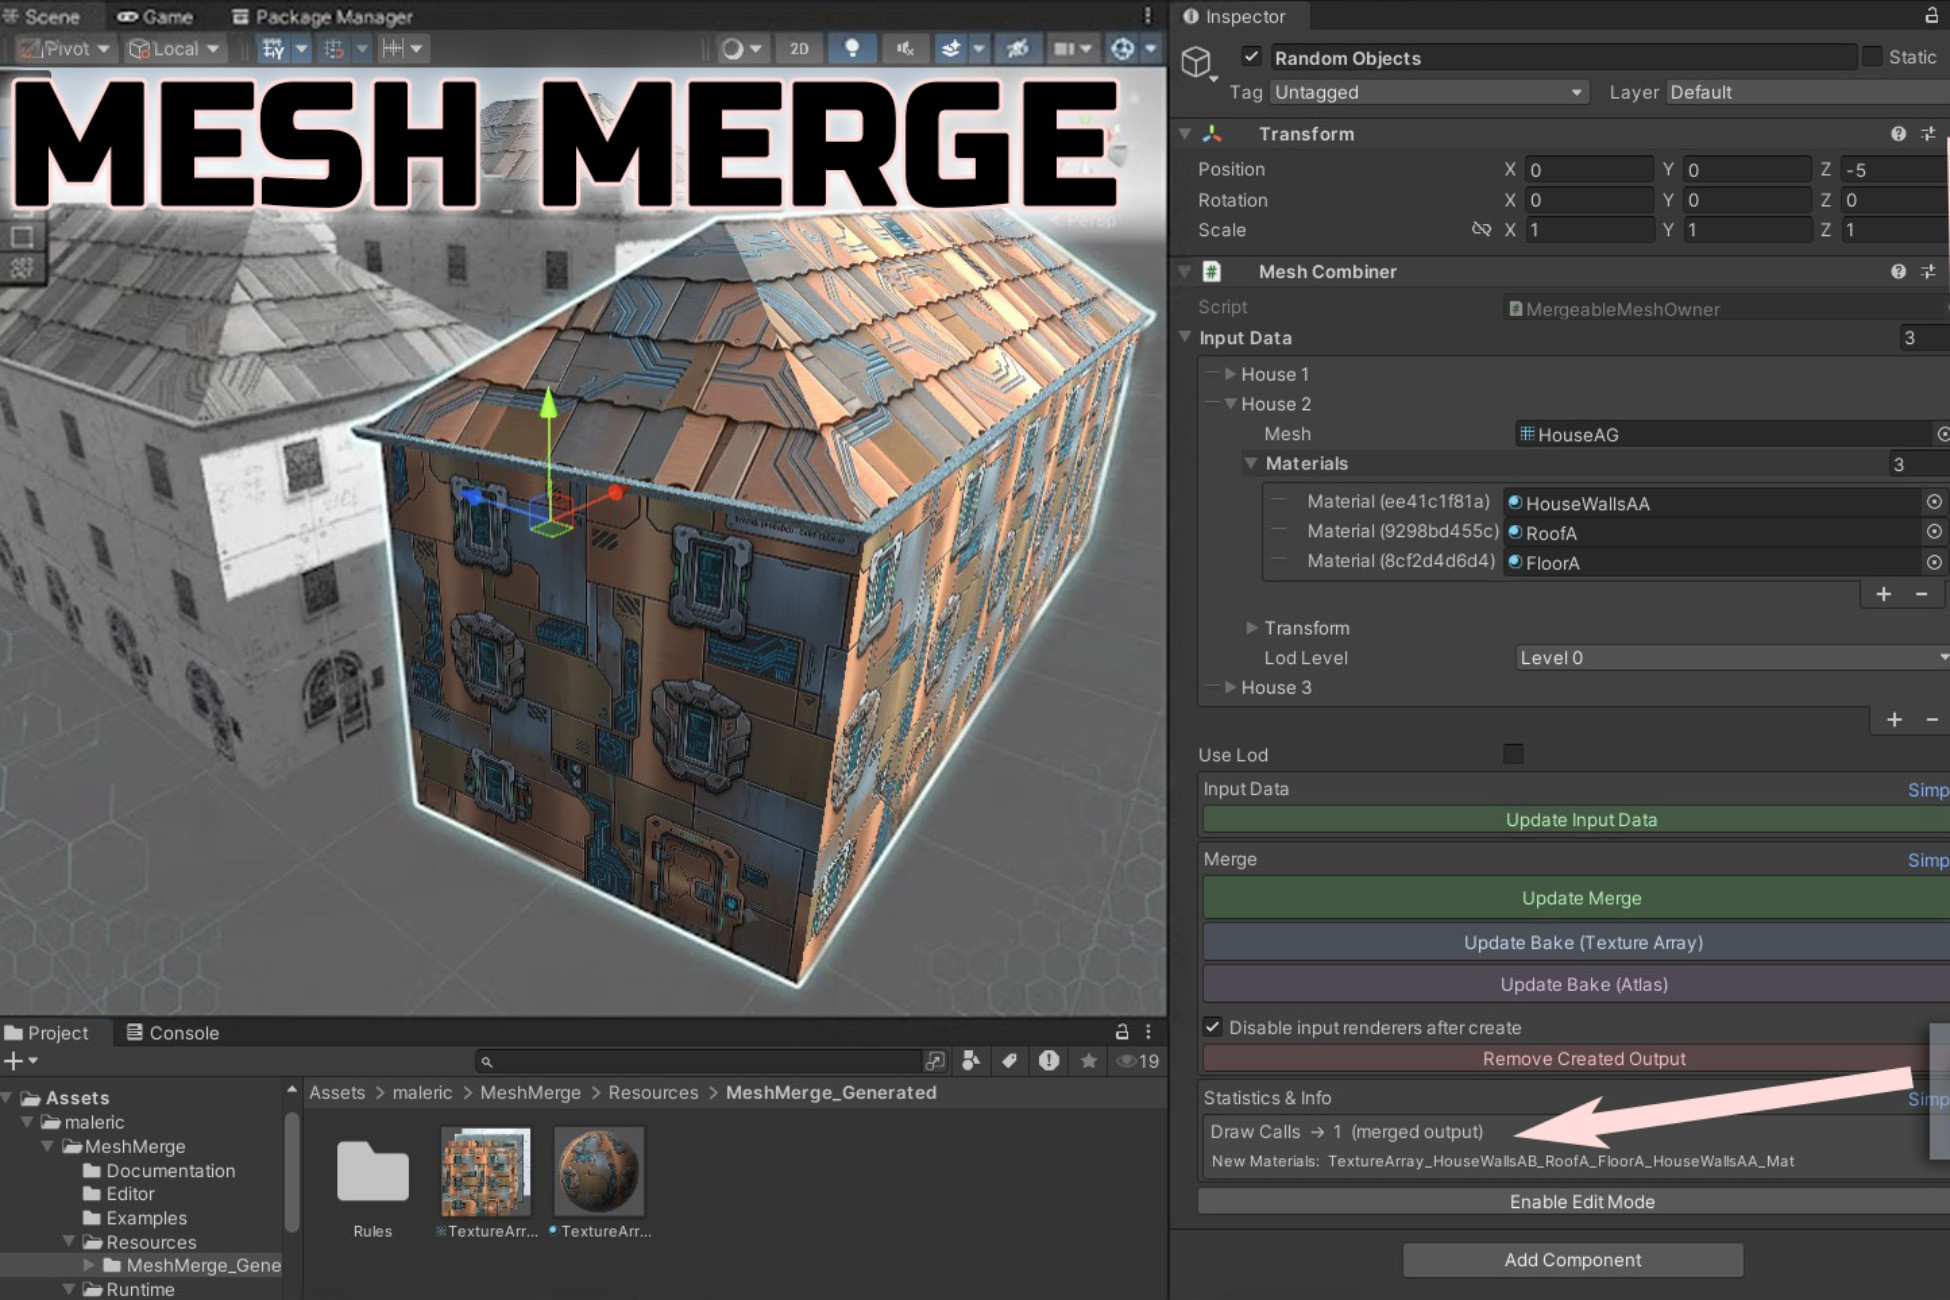
Task: Click the Position X input field
Action: 1588,169
